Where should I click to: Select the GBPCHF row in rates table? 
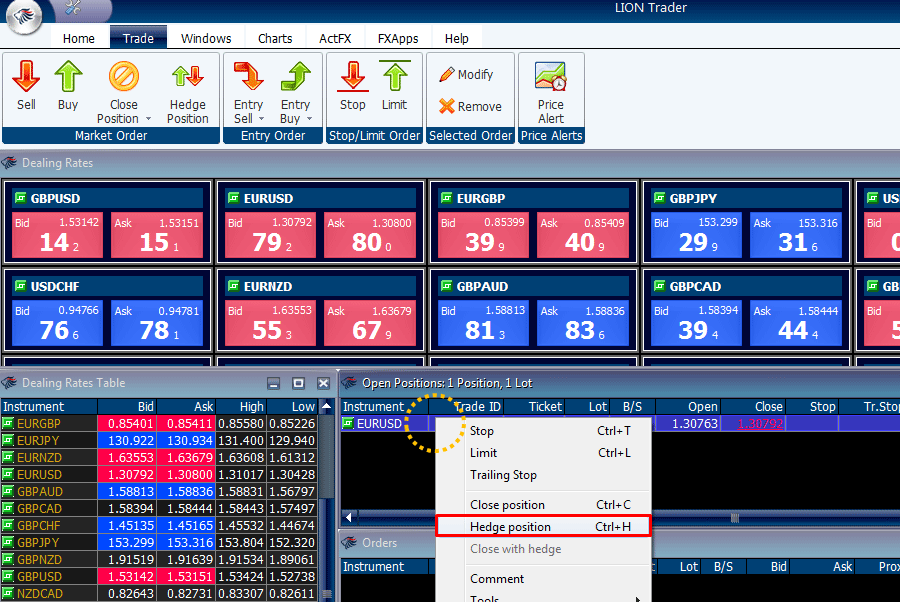click(x=159, y=525)
